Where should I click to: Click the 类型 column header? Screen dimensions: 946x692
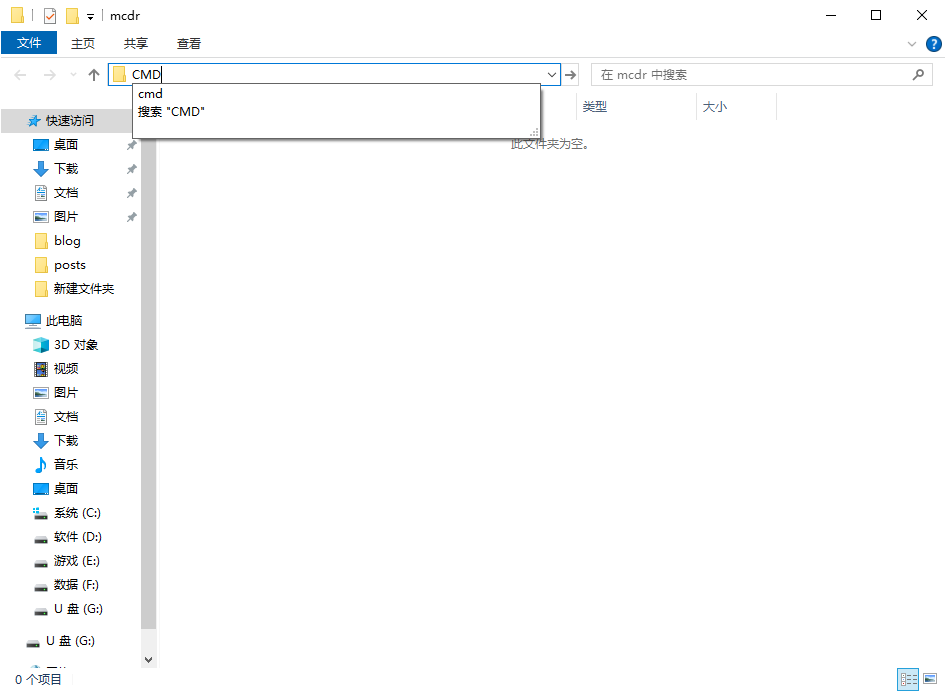pyautogui.click(x=595, y=107)
